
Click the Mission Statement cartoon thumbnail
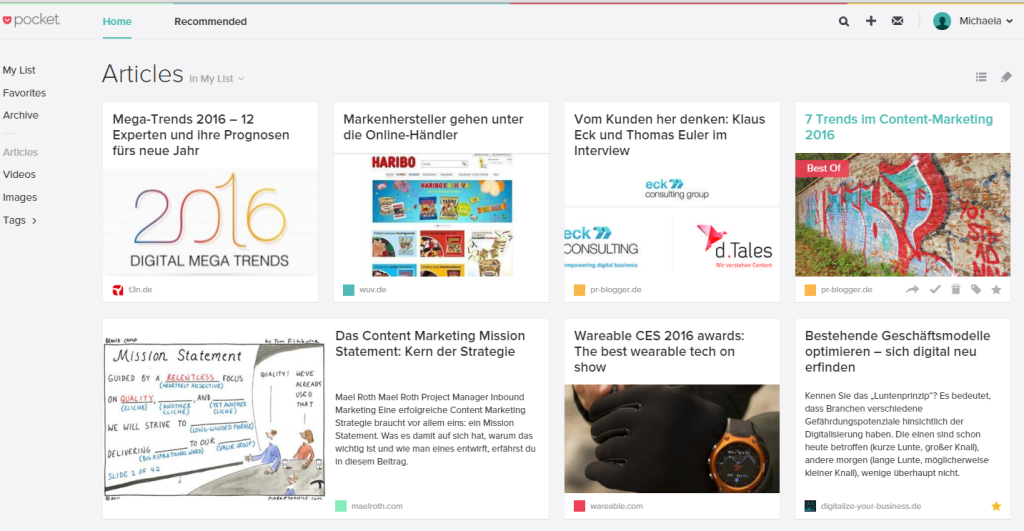214,419
